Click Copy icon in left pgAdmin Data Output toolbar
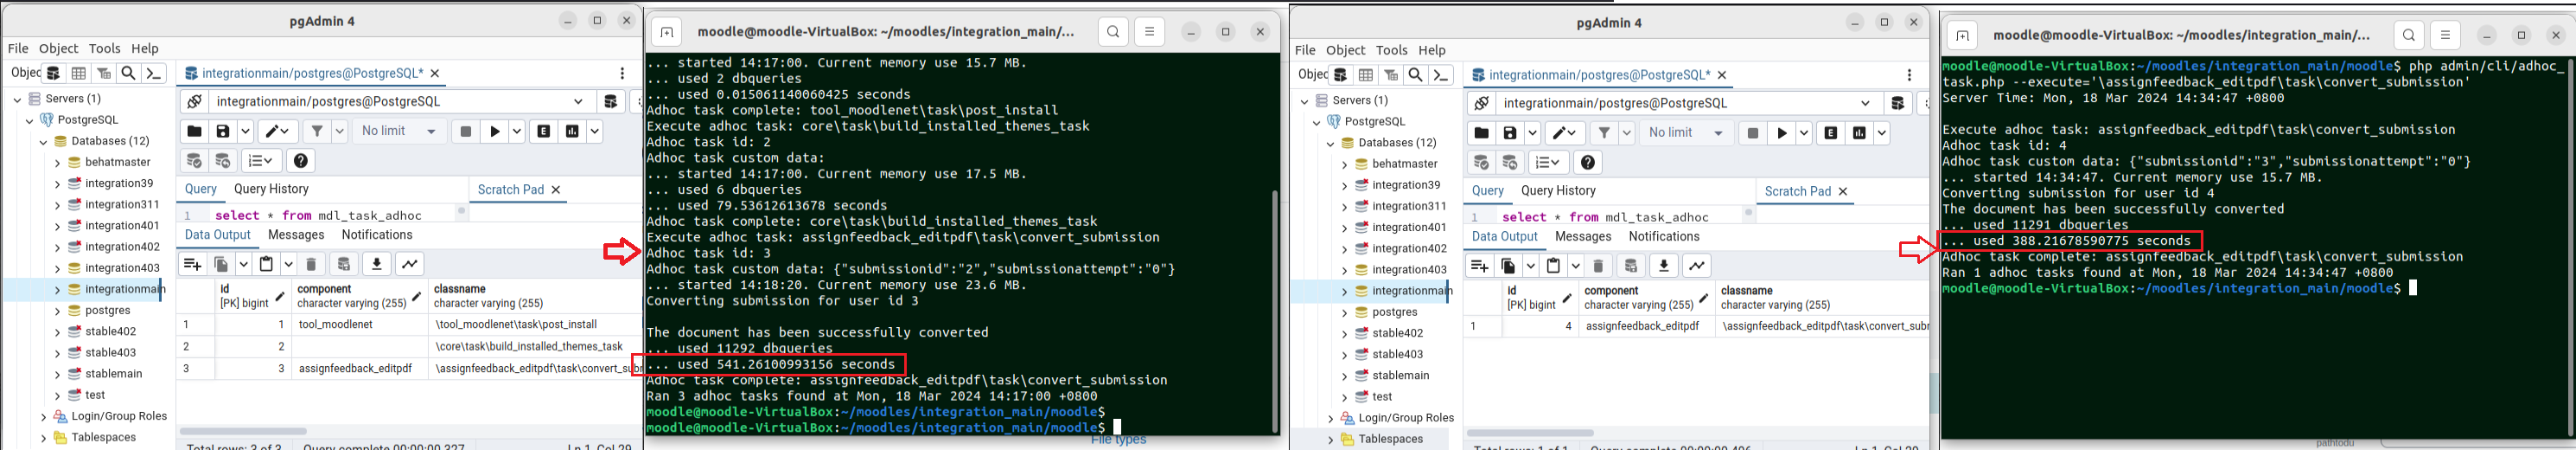This screenshot has width=2576, height=450. (221, 264)
